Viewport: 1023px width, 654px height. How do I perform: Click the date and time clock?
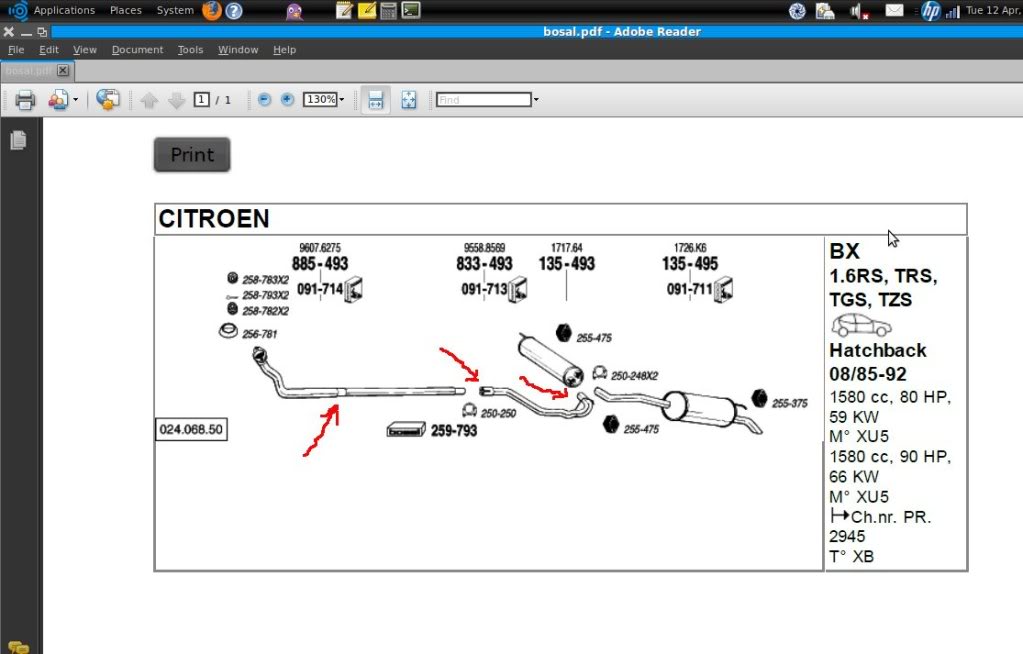[x=993, y=10]
